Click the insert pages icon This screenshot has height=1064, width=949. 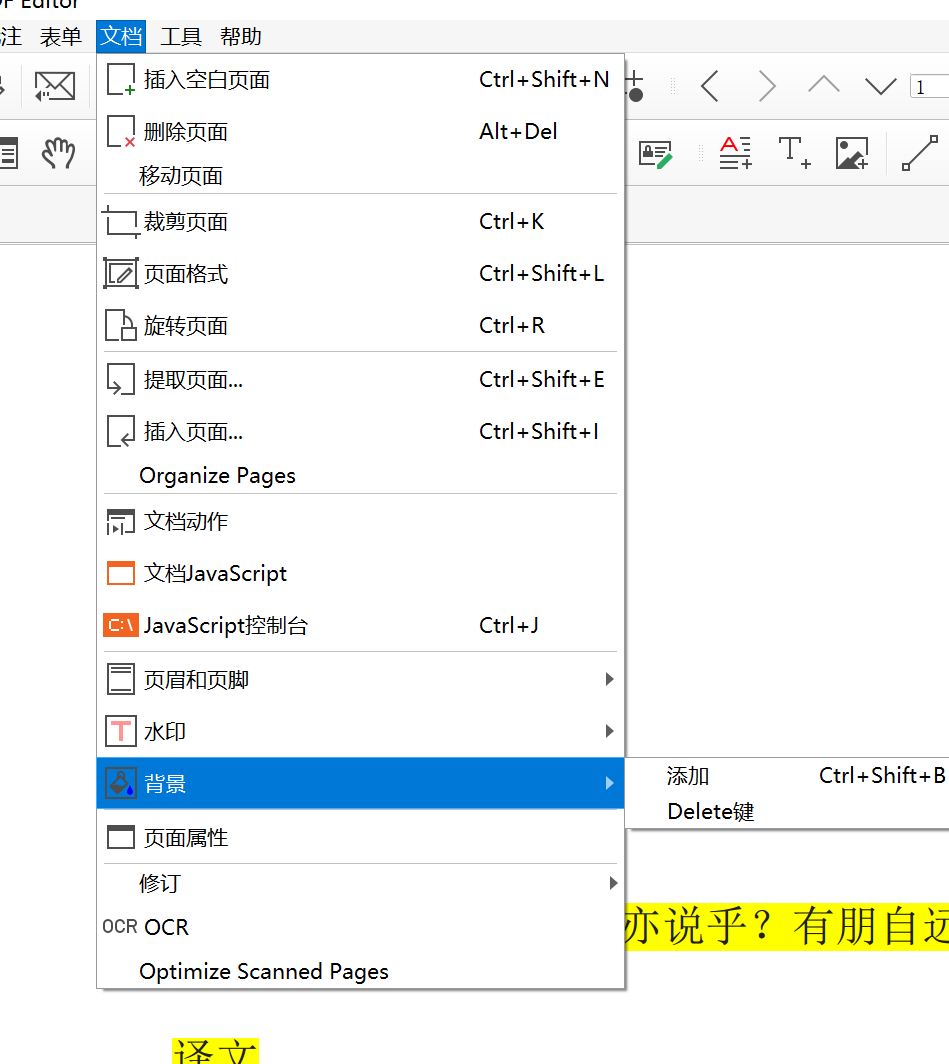tap(121, 432)
